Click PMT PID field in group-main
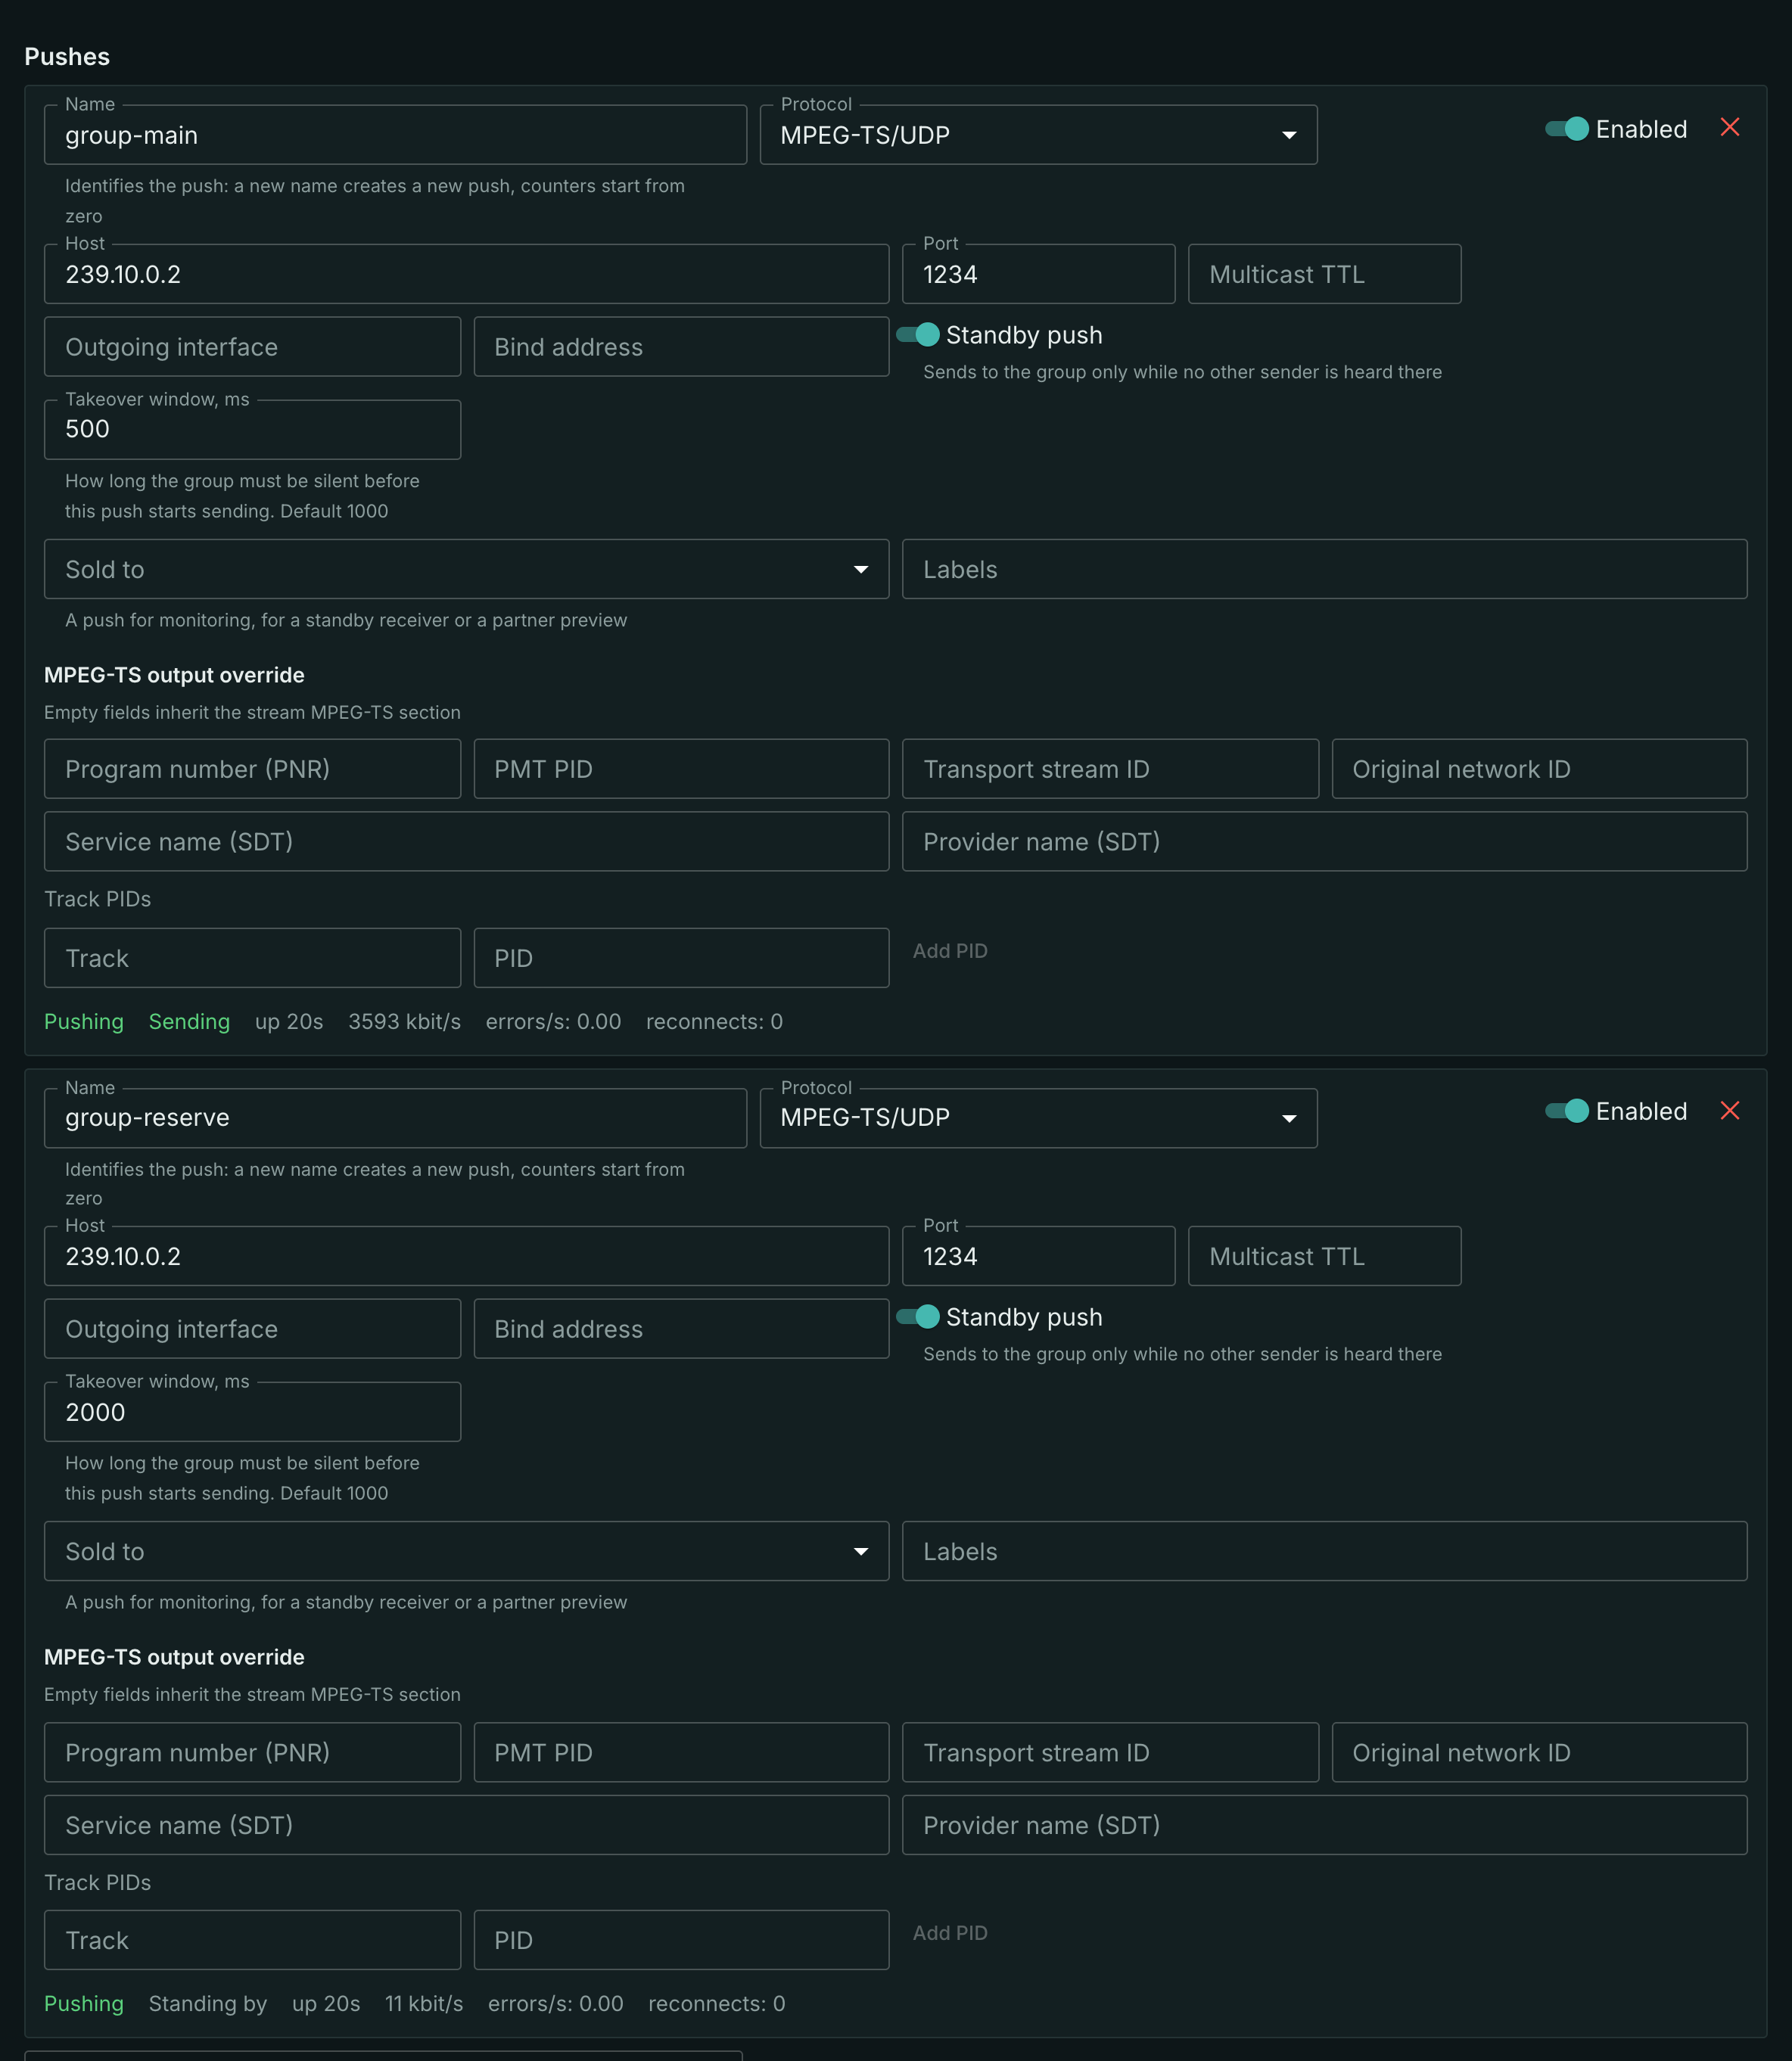The height and width of the screenshot is (2061, 1792). [x=681, y=769]
